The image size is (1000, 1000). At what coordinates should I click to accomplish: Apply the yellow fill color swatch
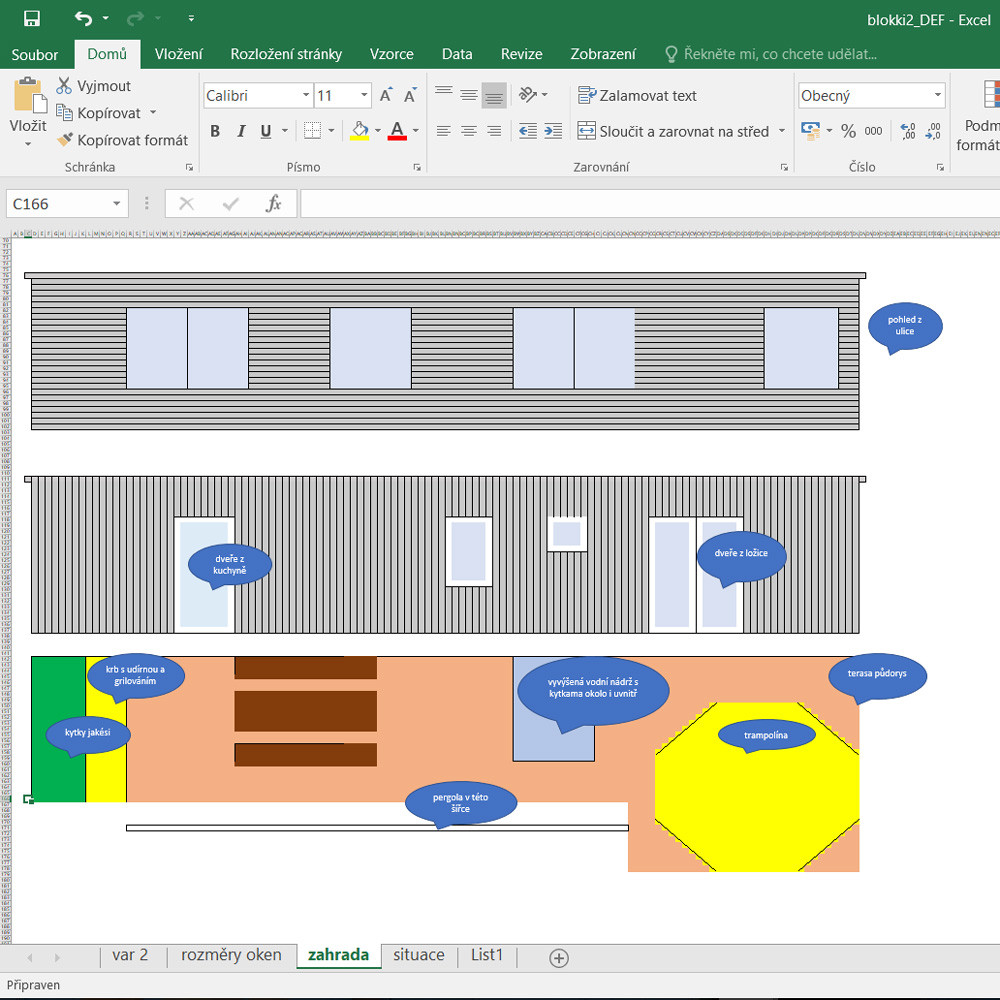pyautogui.click(x=360, y=131)
